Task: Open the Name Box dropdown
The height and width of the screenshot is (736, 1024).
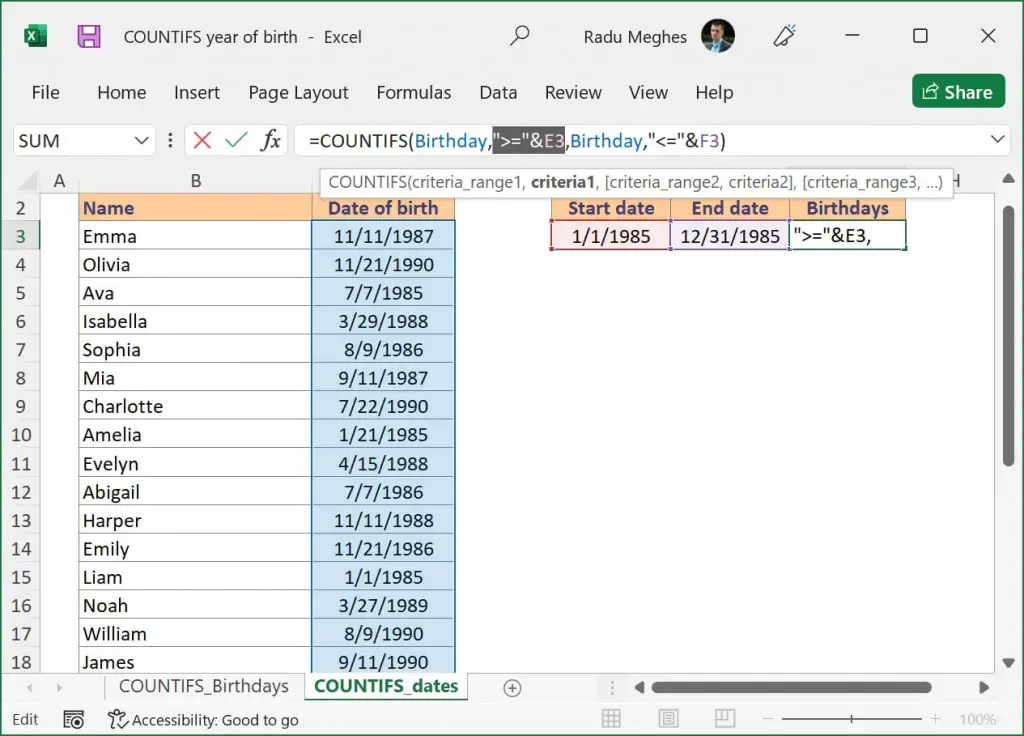Action: tap(142, 140)
